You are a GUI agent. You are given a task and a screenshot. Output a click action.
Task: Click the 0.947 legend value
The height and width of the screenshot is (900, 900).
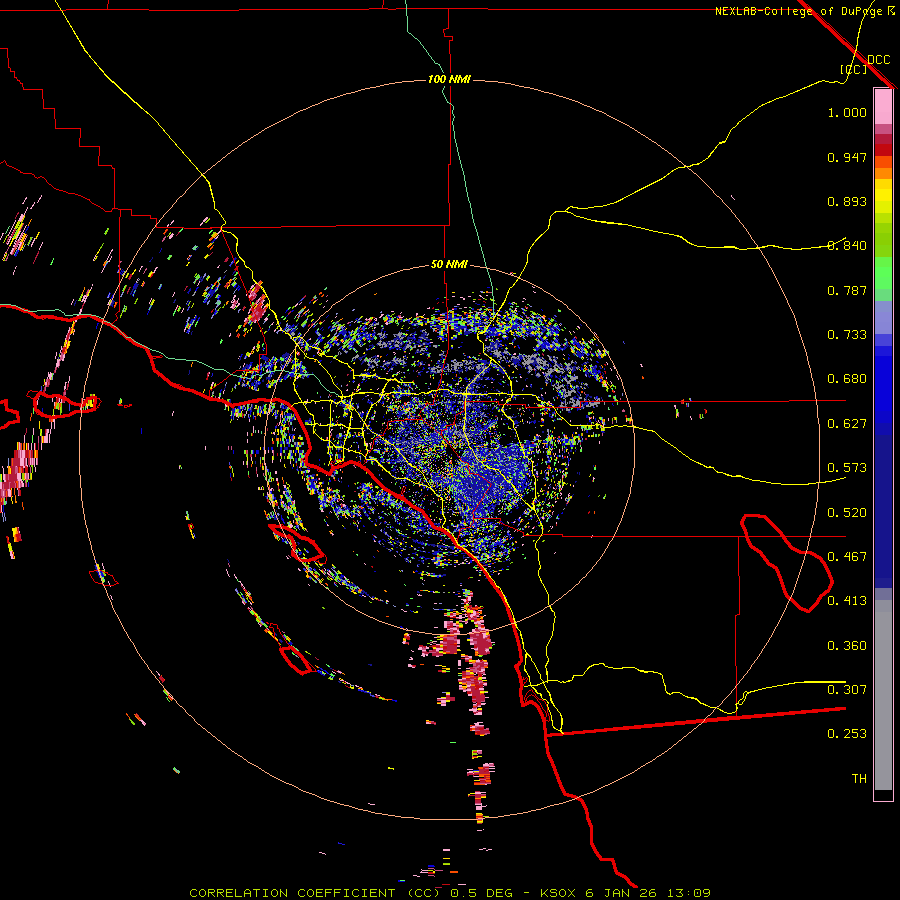[847, 157]
